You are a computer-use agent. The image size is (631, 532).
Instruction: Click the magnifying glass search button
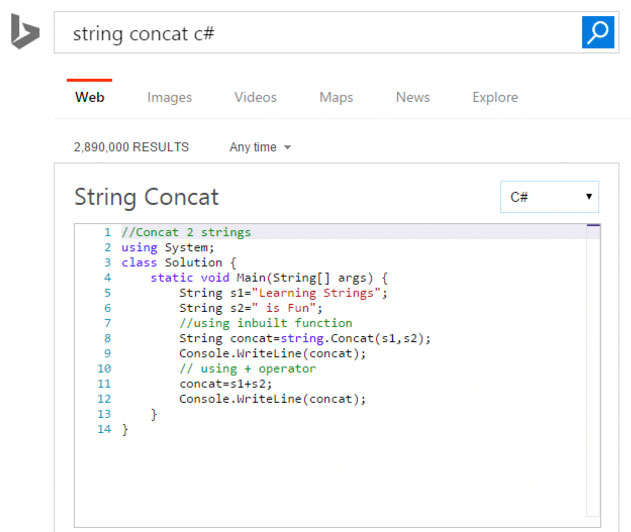(598, 32)
